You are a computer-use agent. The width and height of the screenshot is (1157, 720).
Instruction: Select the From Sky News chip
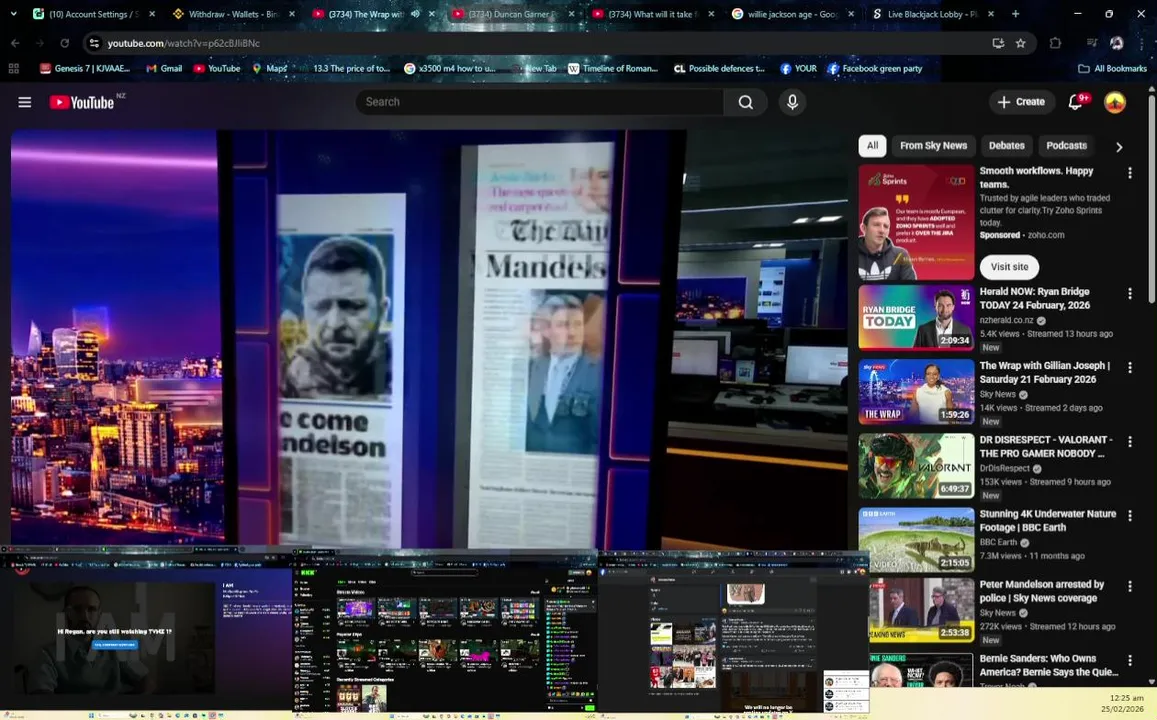[933, 145]
